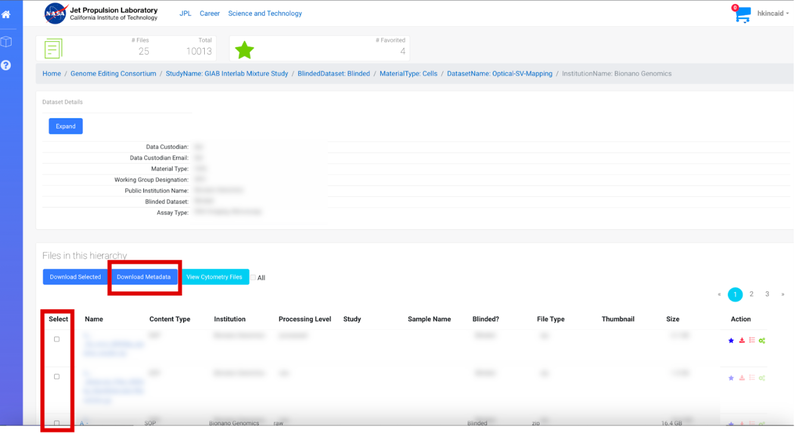The width and height of the screenshot is (800, 434).
Task: Favorite the first file with blue star
Action: (731, 341)
